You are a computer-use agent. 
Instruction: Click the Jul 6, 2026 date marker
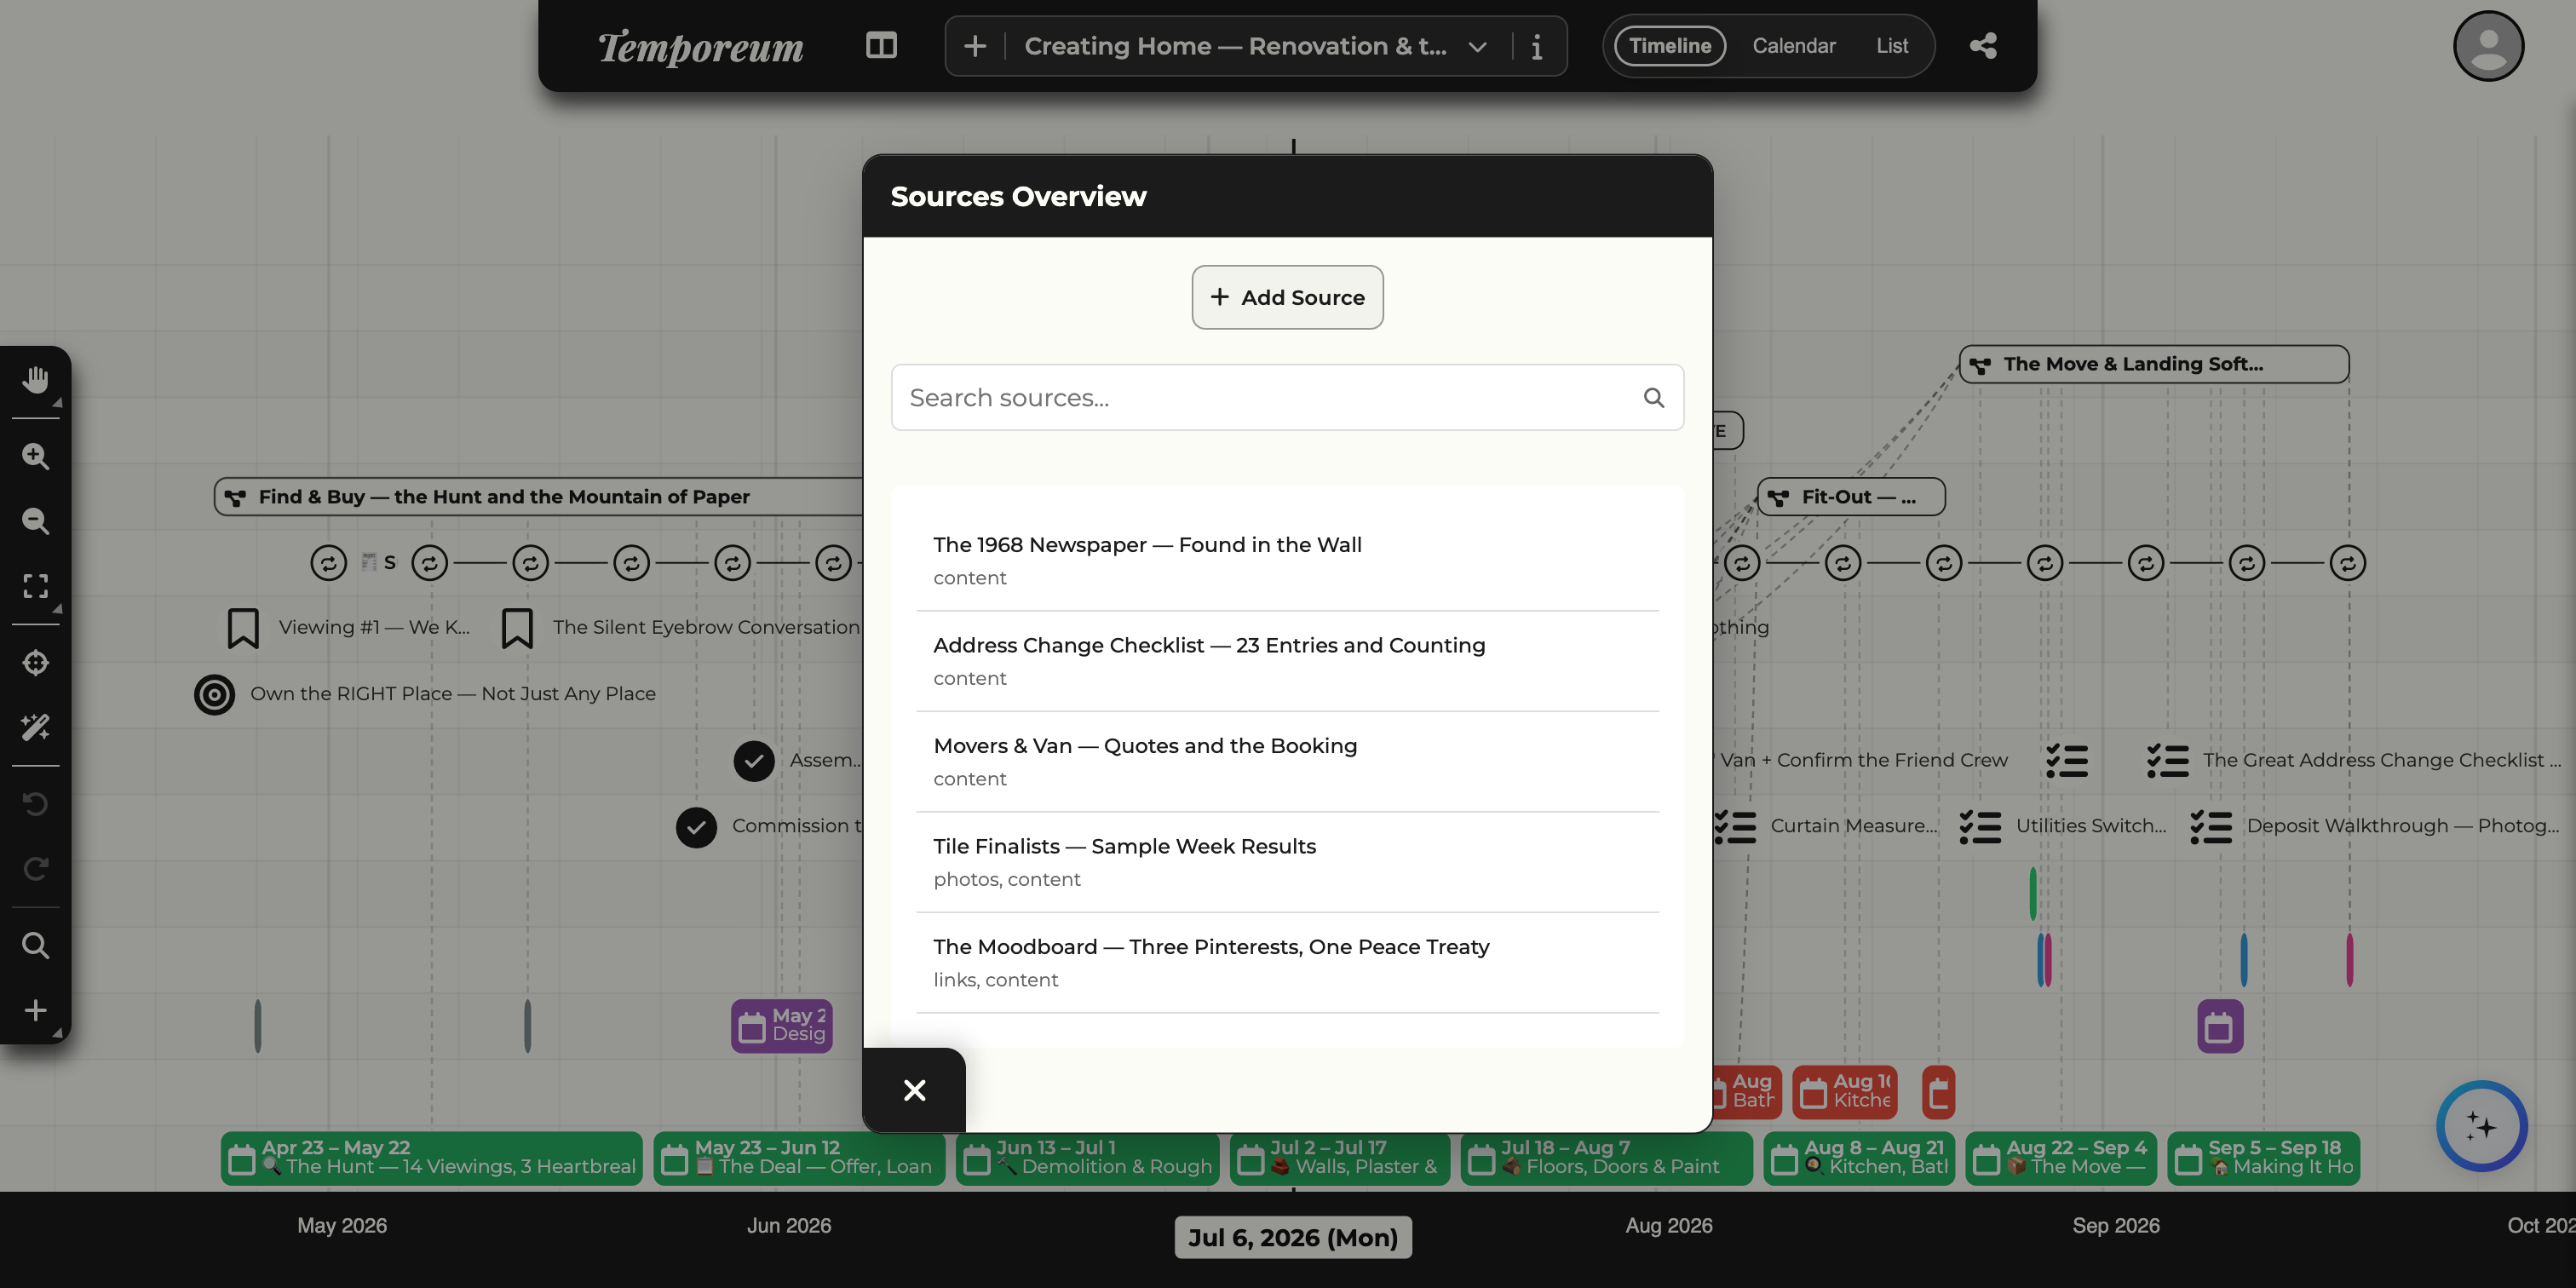click(x=1293, y=1238)
